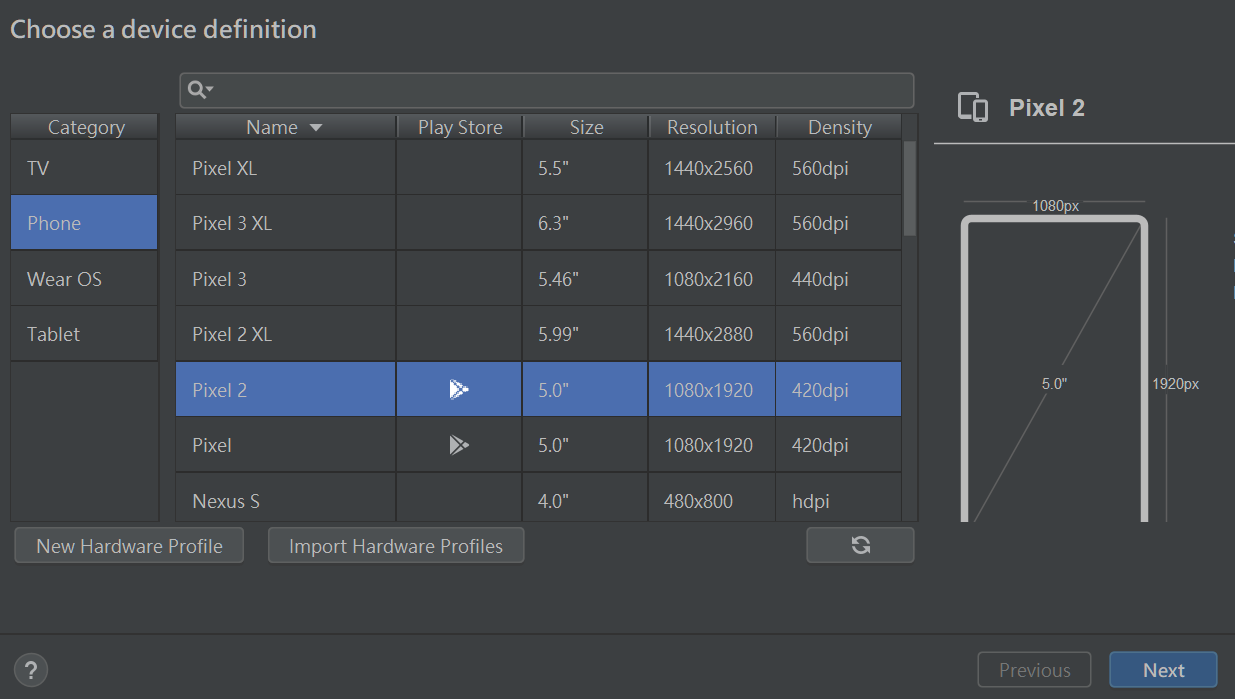
Task: Choose the Phone category
Action: click(84, 223)
